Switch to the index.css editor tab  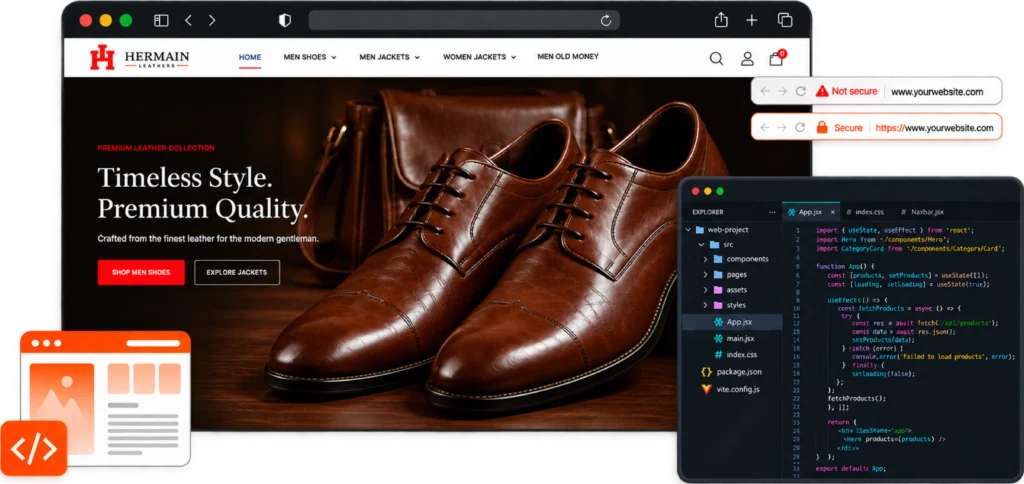865,212
